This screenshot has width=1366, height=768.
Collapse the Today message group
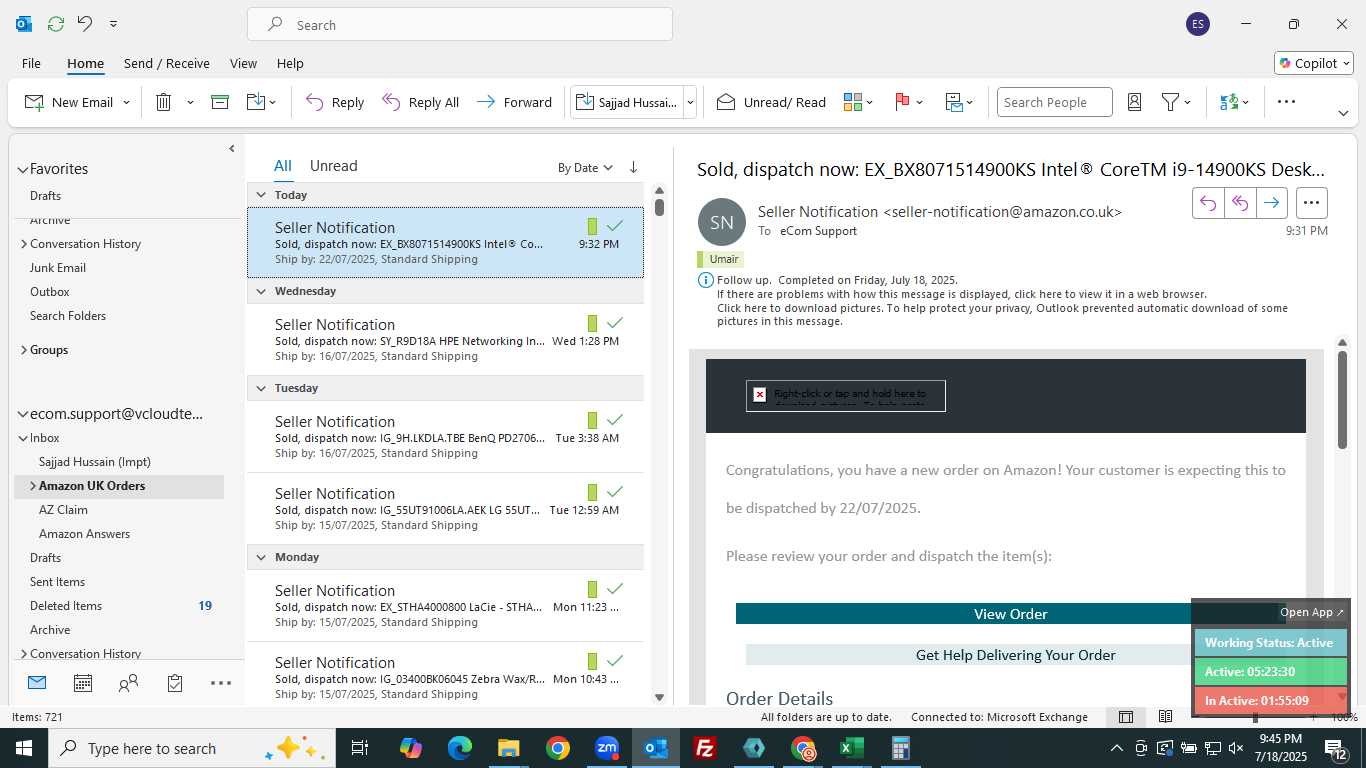click(261, 195)
